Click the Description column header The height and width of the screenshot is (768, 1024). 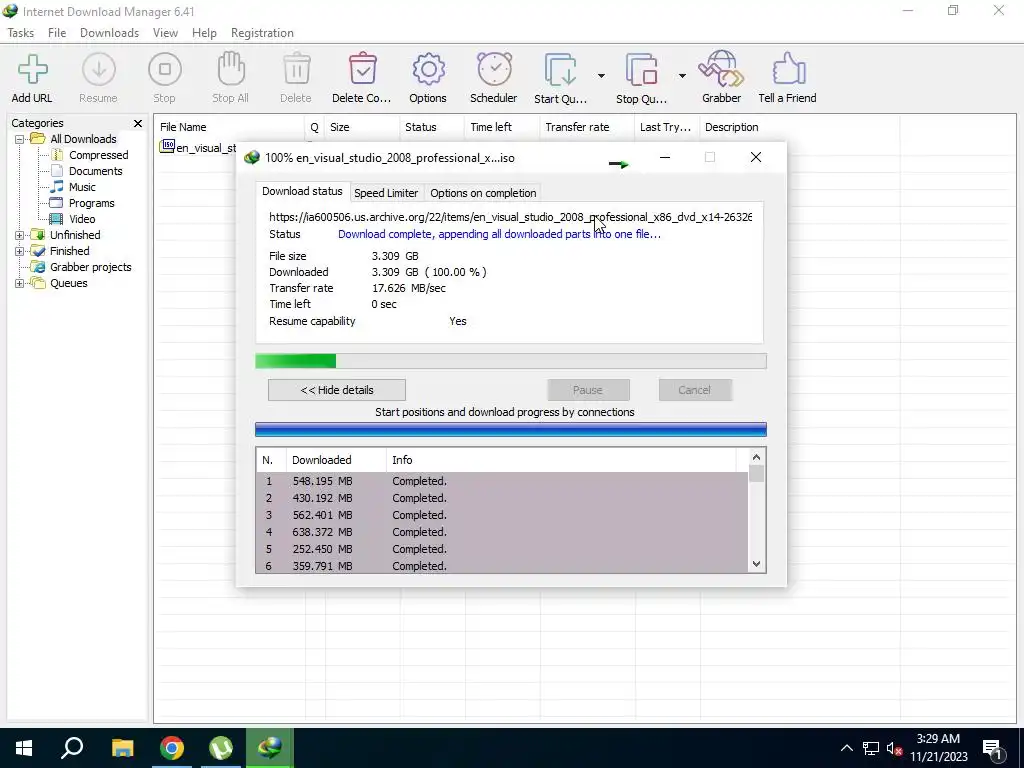tap(799, 127)
